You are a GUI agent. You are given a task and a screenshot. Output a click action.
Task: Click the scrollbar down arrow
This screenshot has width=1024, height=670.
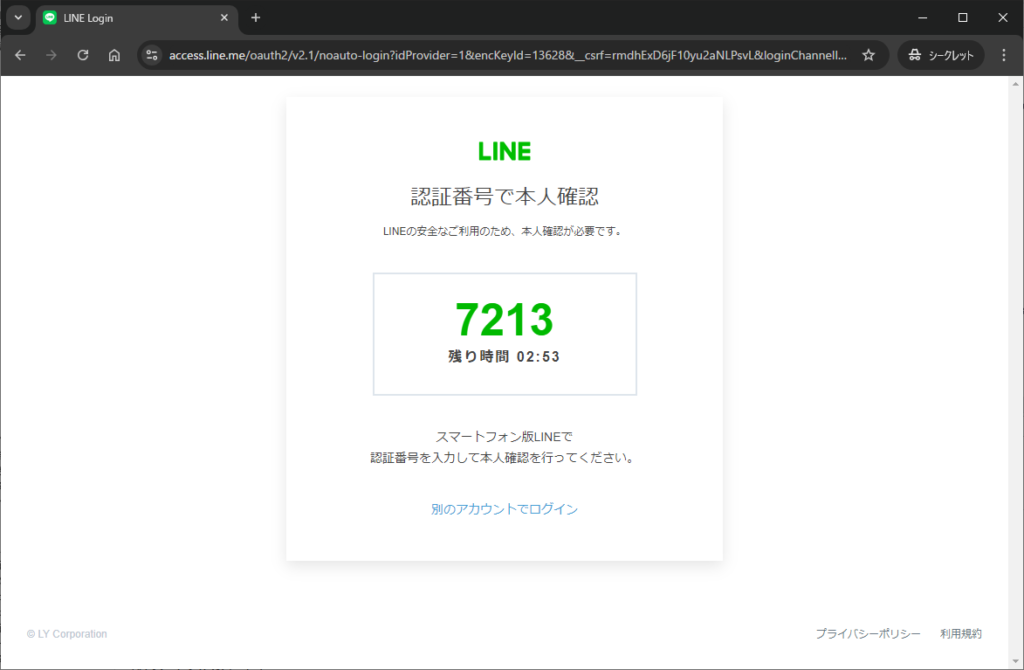point(1016,662)
